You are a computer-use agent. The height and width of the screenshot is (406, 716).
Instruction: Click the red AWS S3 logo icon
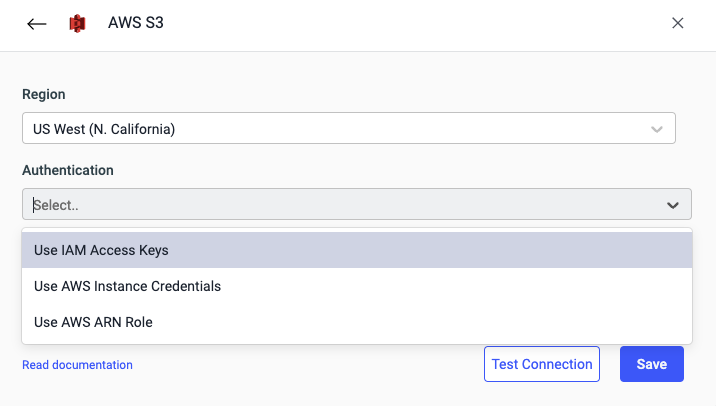click(77, 23)
